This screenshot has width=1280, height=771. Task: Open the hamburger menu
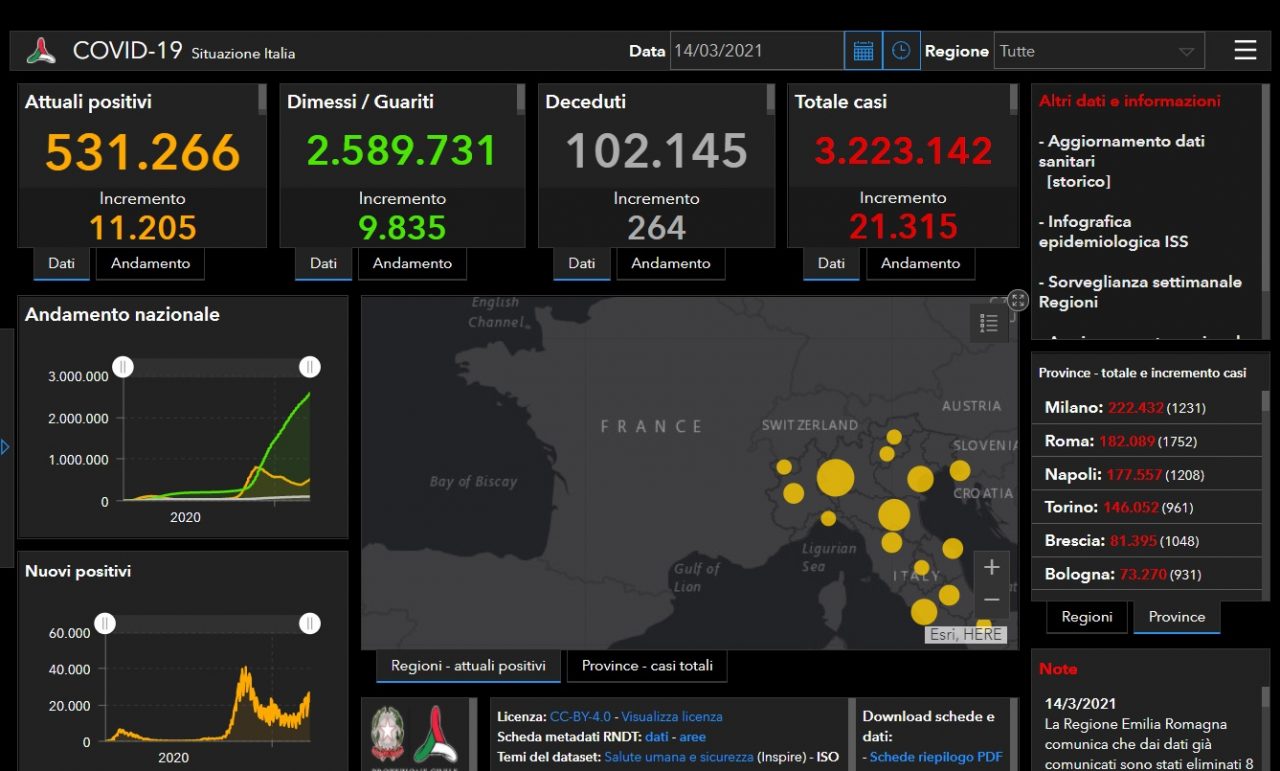click(1245, 50)
